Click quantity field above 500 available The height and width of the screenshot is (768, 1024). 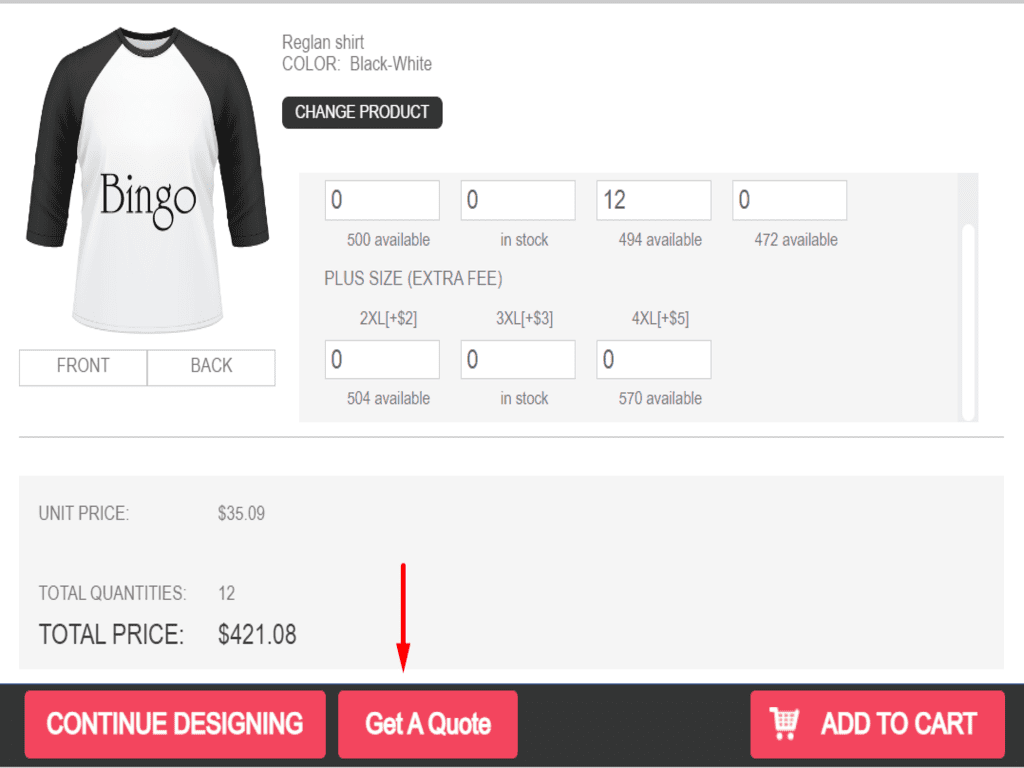point(382,200)
